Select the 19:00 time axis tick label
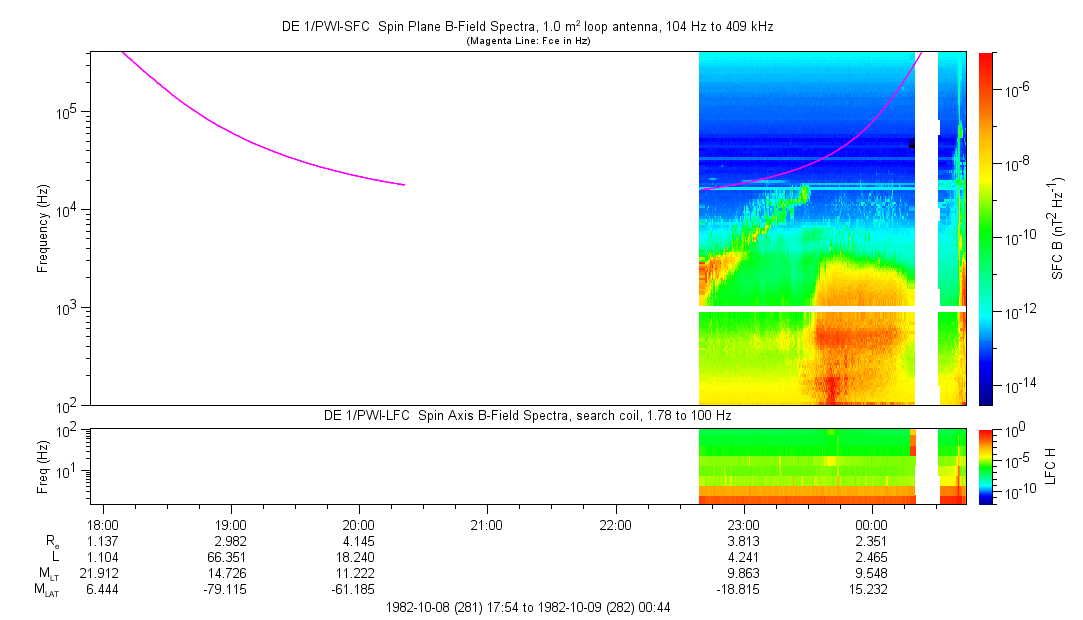This screenshot has height=620, width=1083. 231,525
